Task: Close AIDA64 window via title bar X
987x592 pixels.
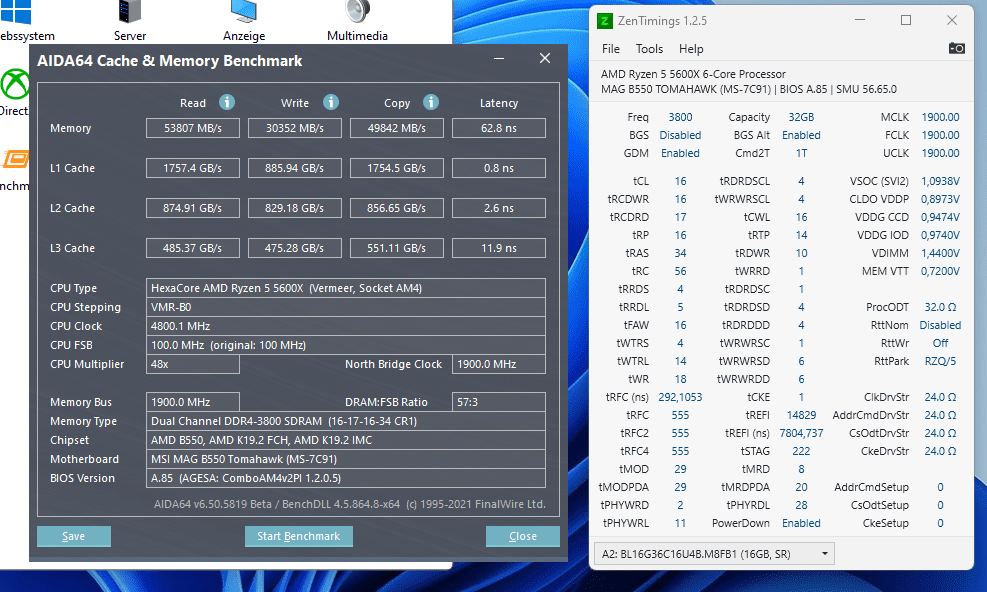Action: point(545,59)
